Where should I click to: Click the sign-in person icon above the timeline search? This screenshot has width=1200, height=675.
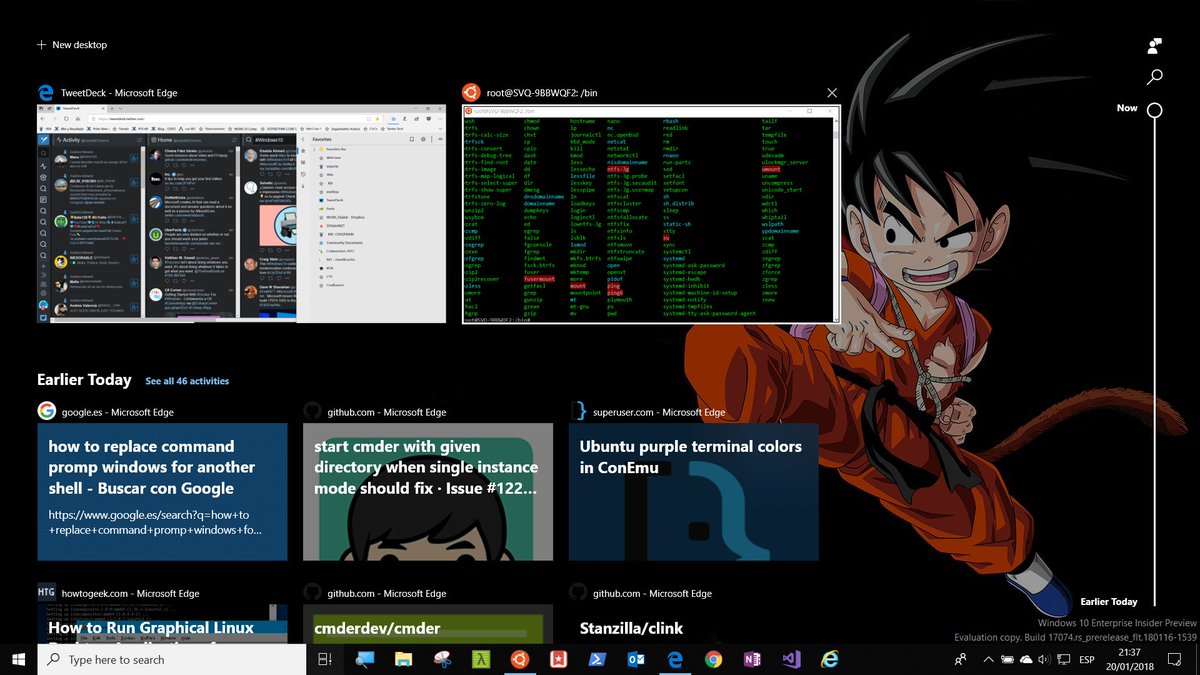1154,45
